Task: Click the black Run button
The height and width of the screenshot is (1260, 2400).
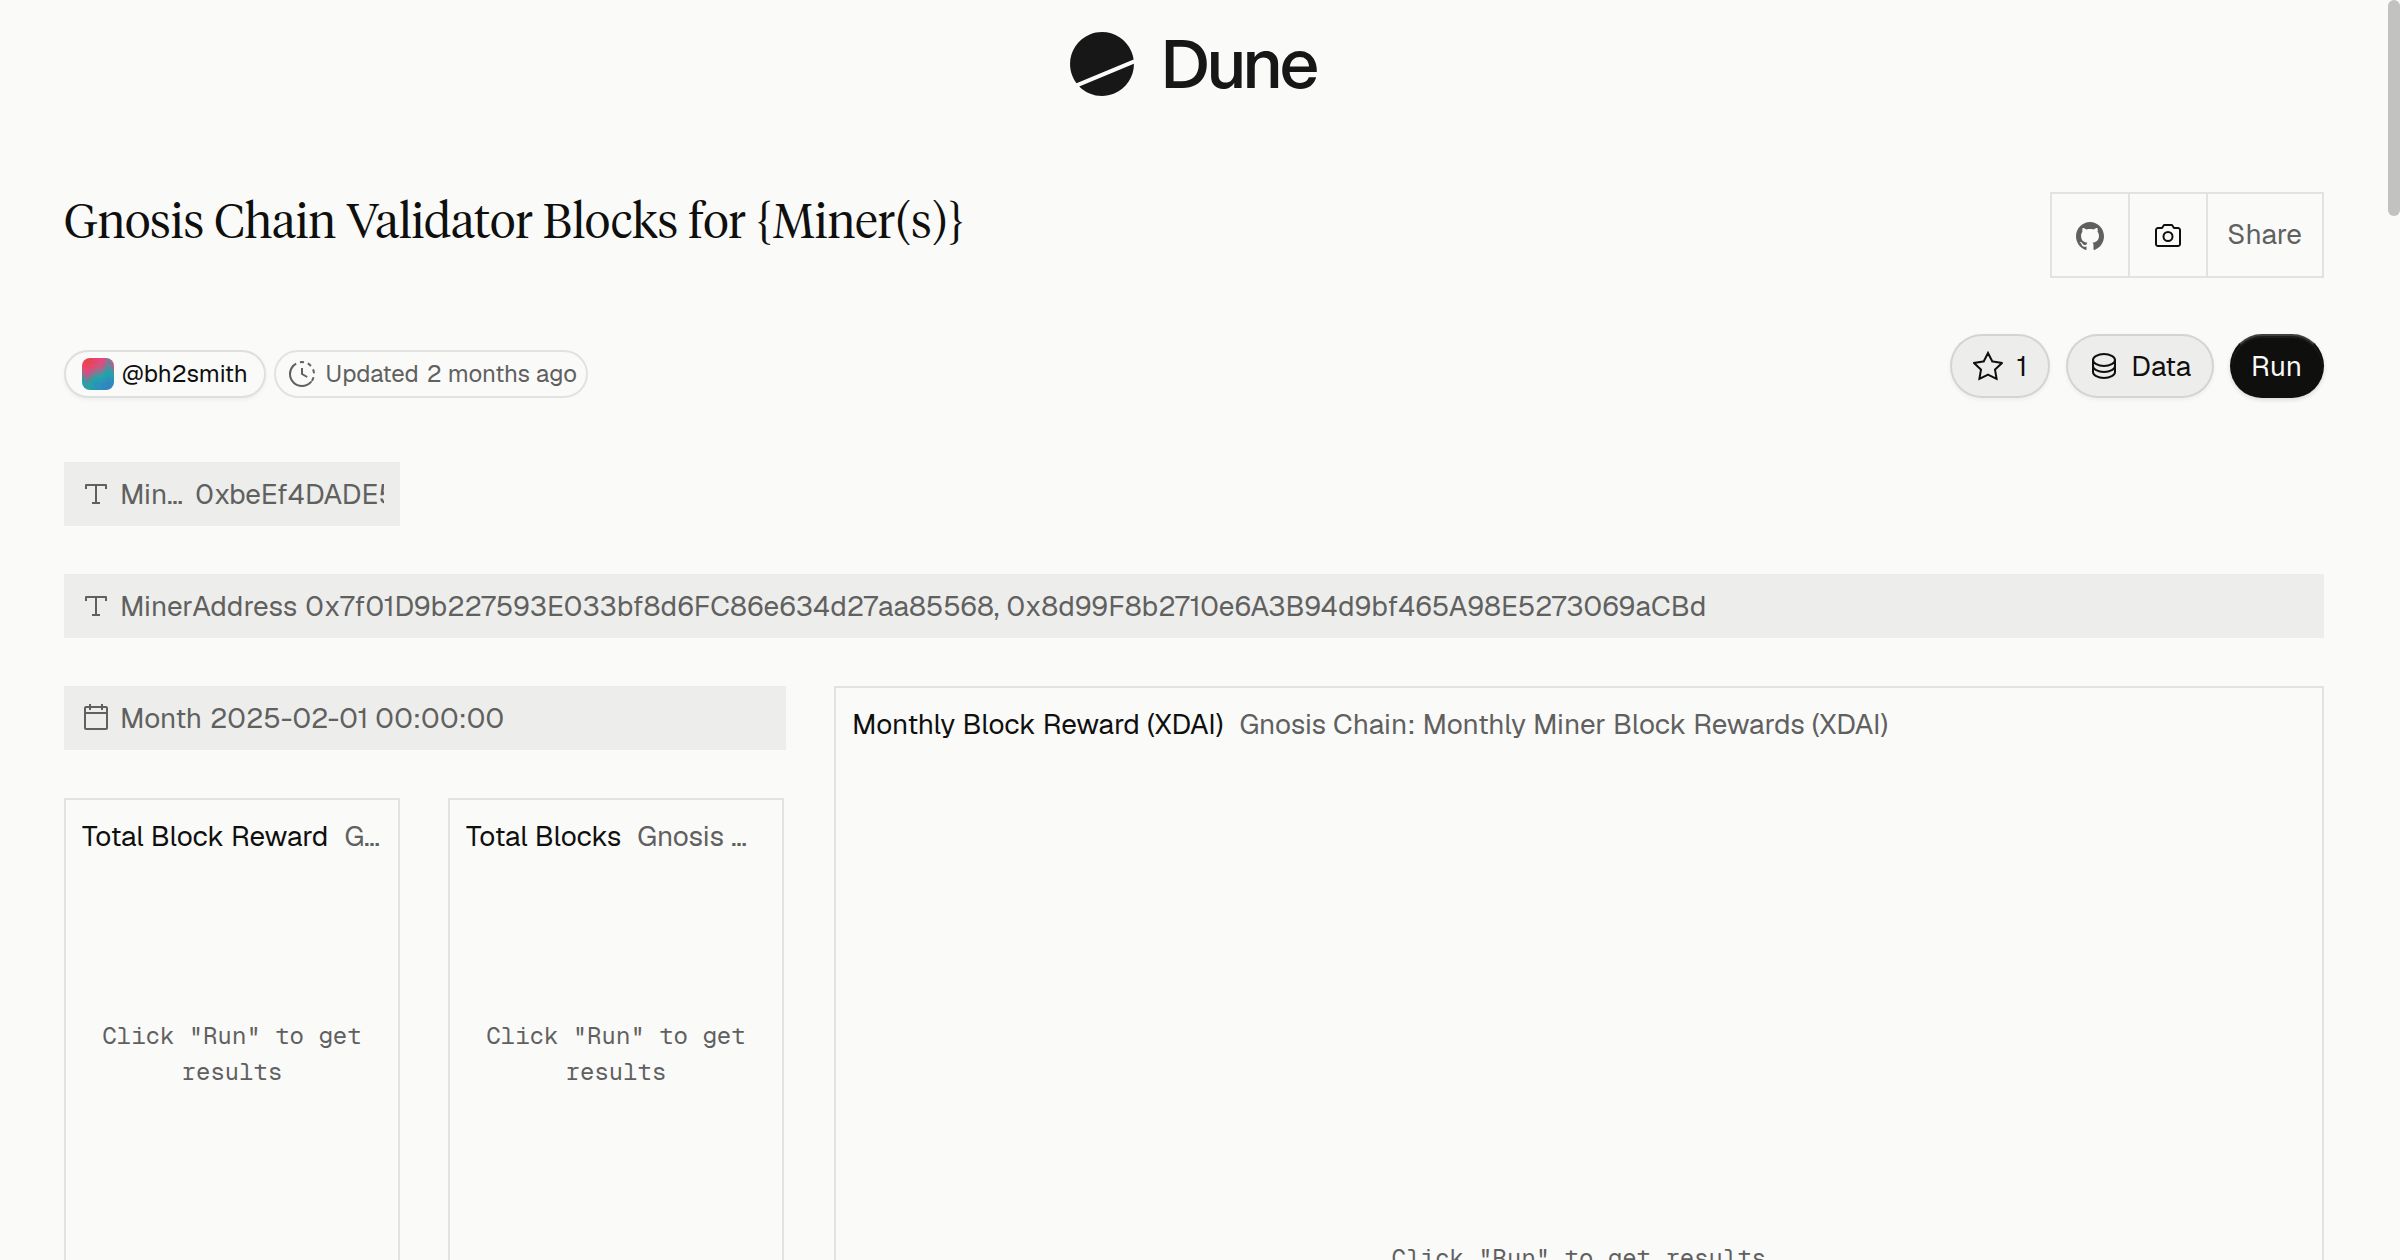Action: 2277,366
